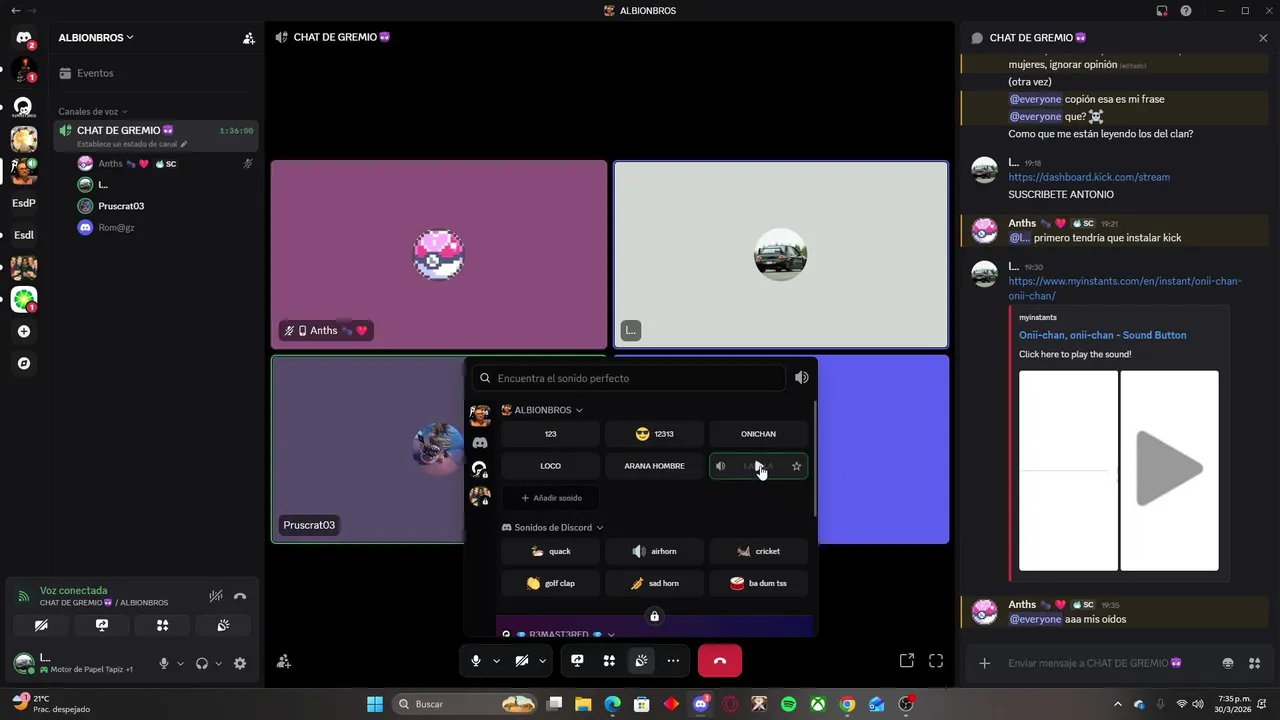
Task: Invite members to ALBIONBROS server icon
Action: [x=249, y=38]
